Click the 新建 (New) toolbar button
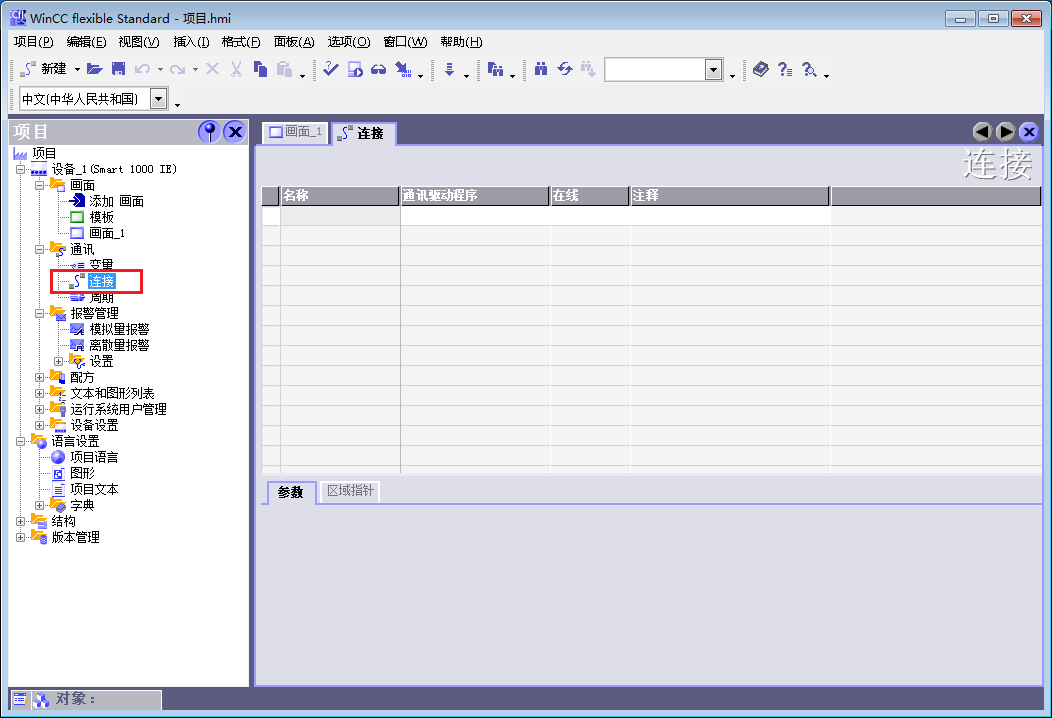This screenshot has width=1052, height=718. coord(44,69)
